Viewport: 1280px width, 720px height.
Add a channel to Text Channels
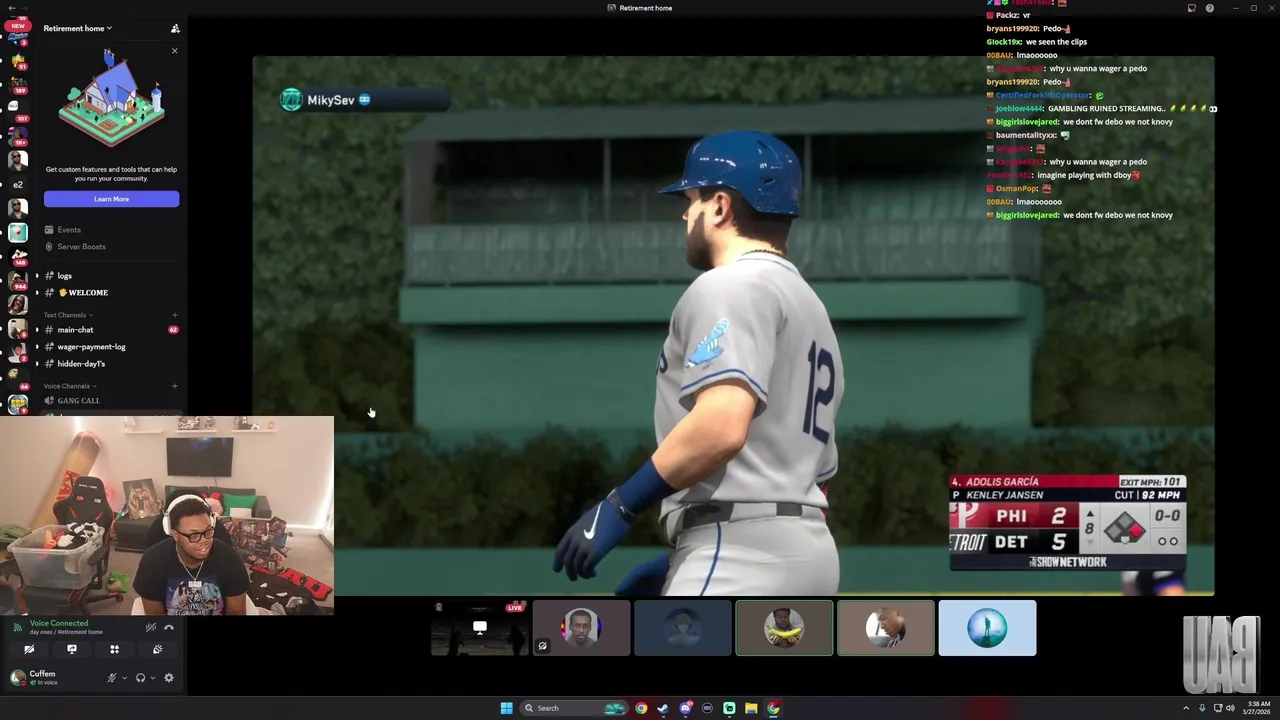(175, 315)
